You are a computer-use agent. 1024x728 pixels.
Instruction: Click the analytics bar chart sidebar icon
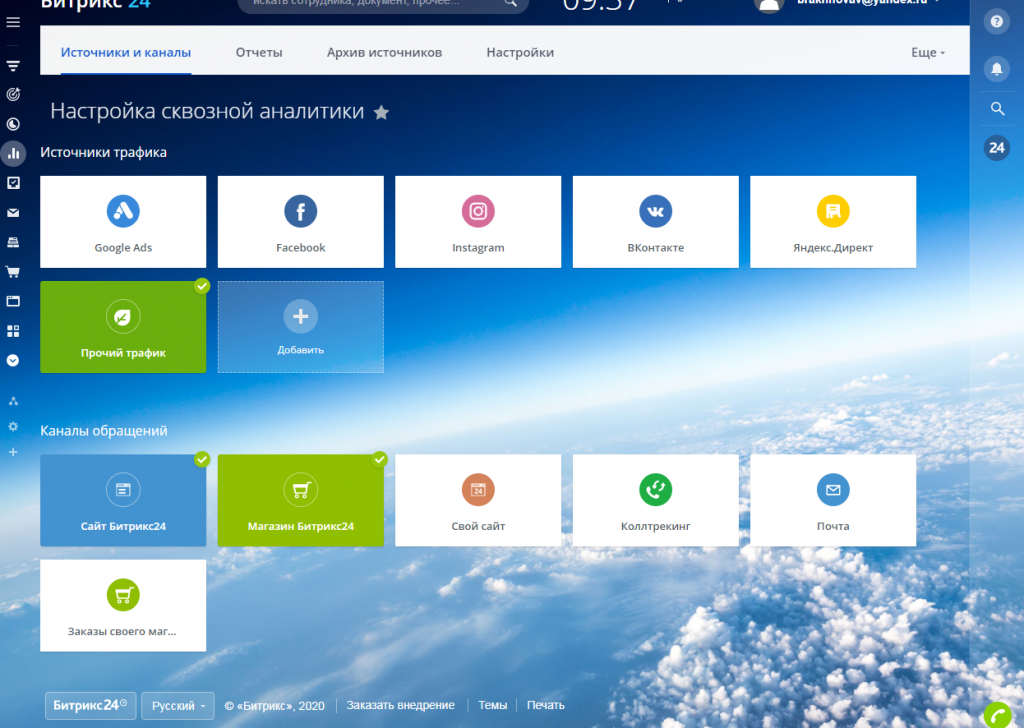13,154
